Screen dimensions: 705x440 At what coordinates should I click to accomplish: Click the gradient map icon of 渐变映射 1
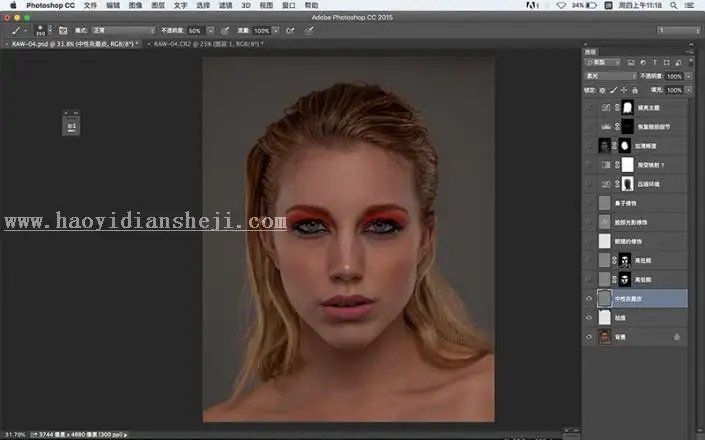point(606,165)
